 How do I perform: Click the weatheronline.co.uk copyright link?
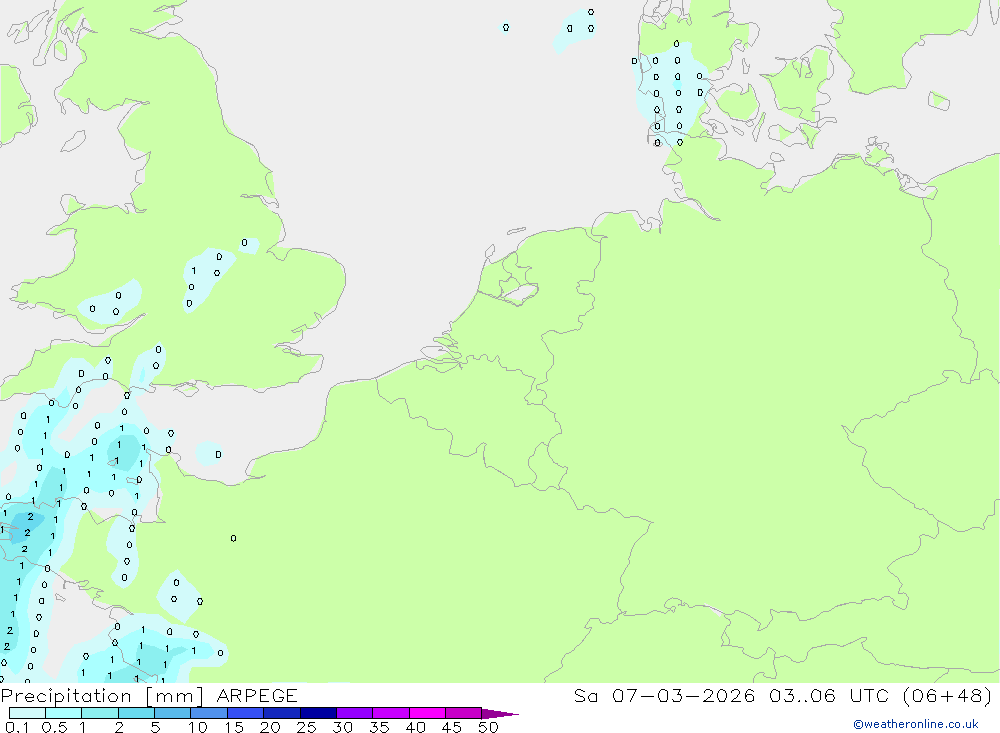tap(916, 724)
